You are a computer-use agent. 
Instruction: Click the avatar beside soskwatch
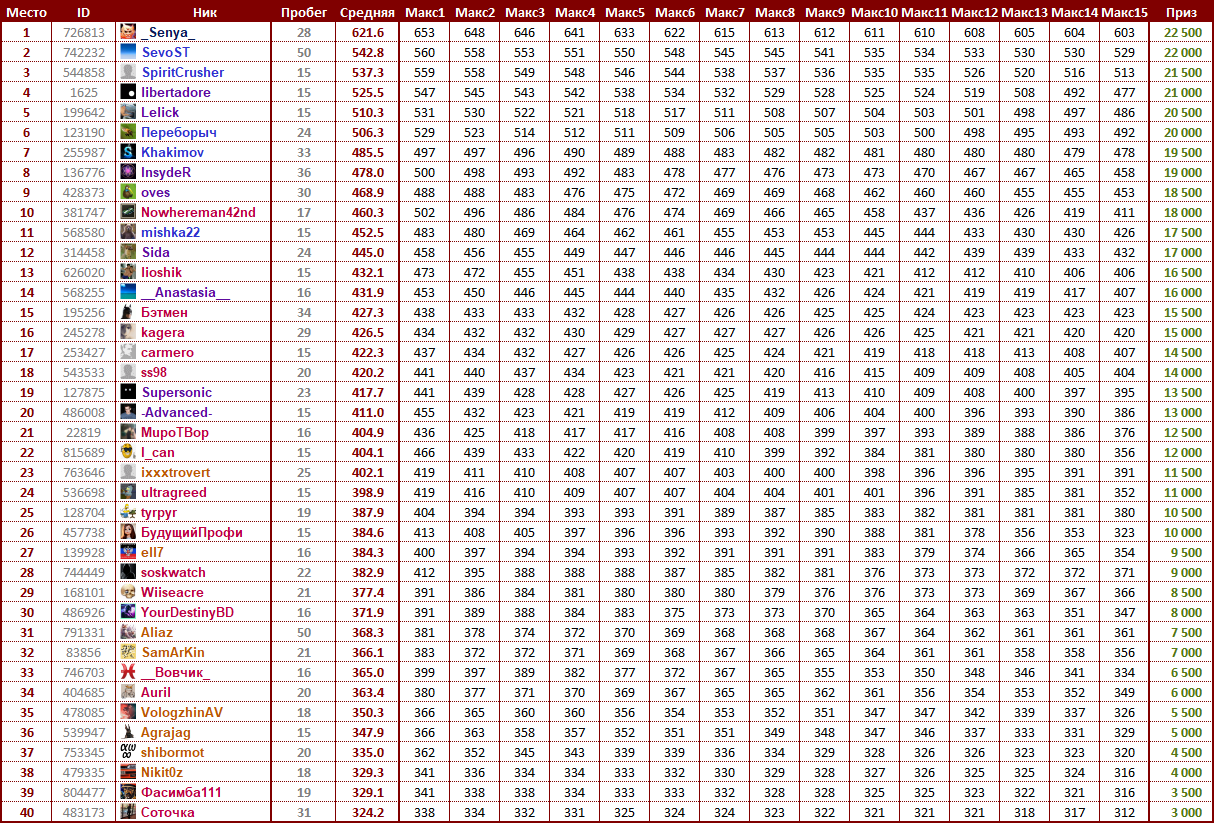(128, 572)
